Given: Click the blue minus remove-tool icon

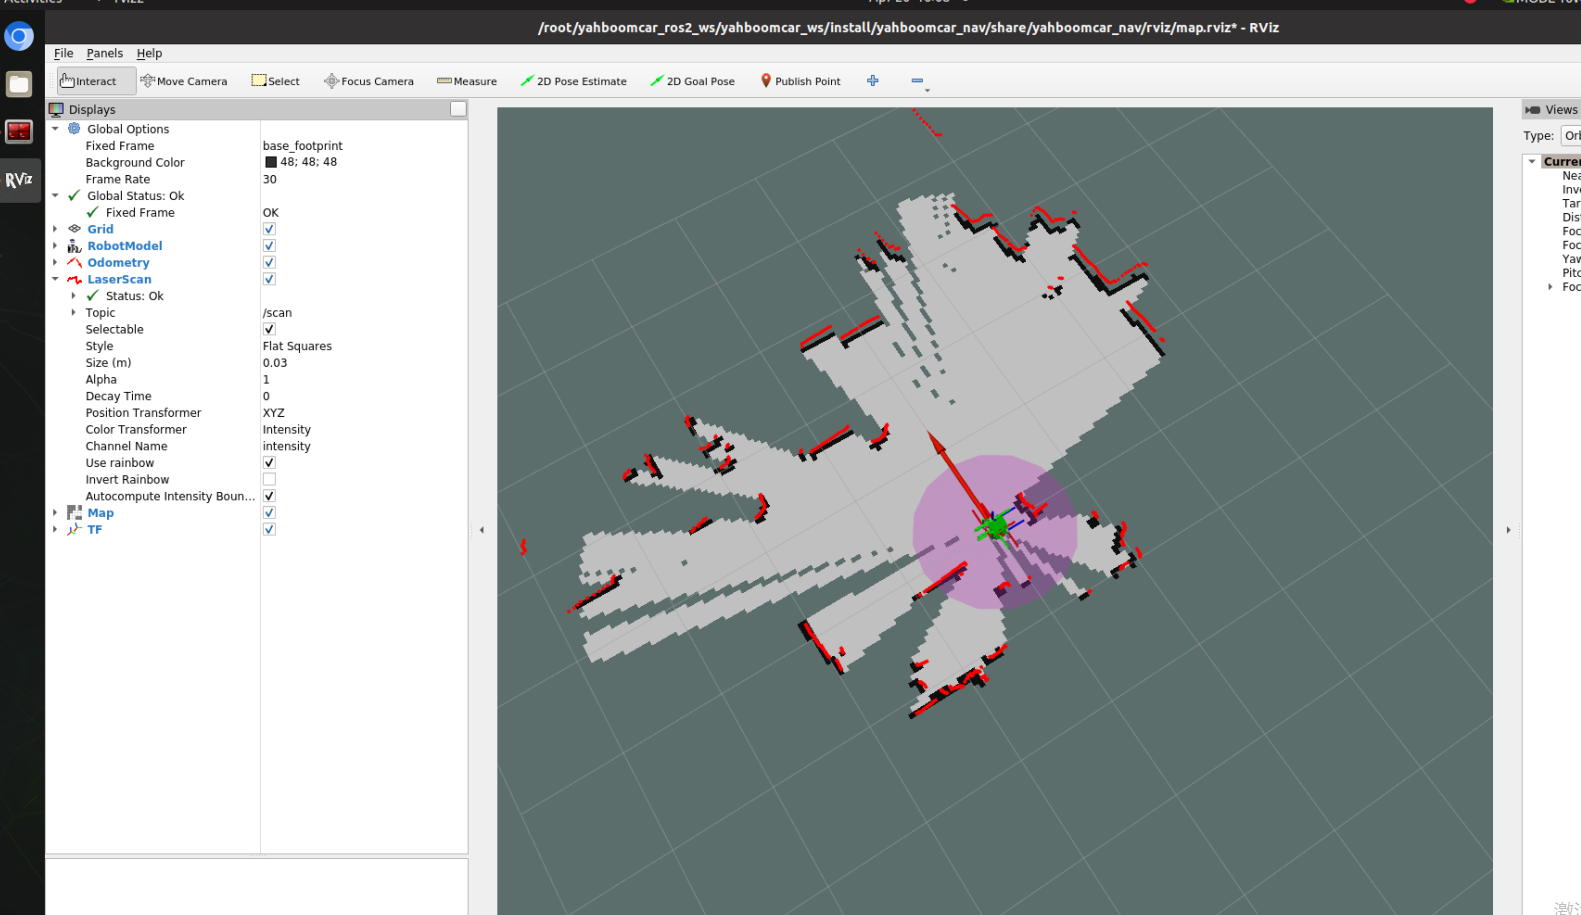Looking at the screenshot, I should [917, 81].
